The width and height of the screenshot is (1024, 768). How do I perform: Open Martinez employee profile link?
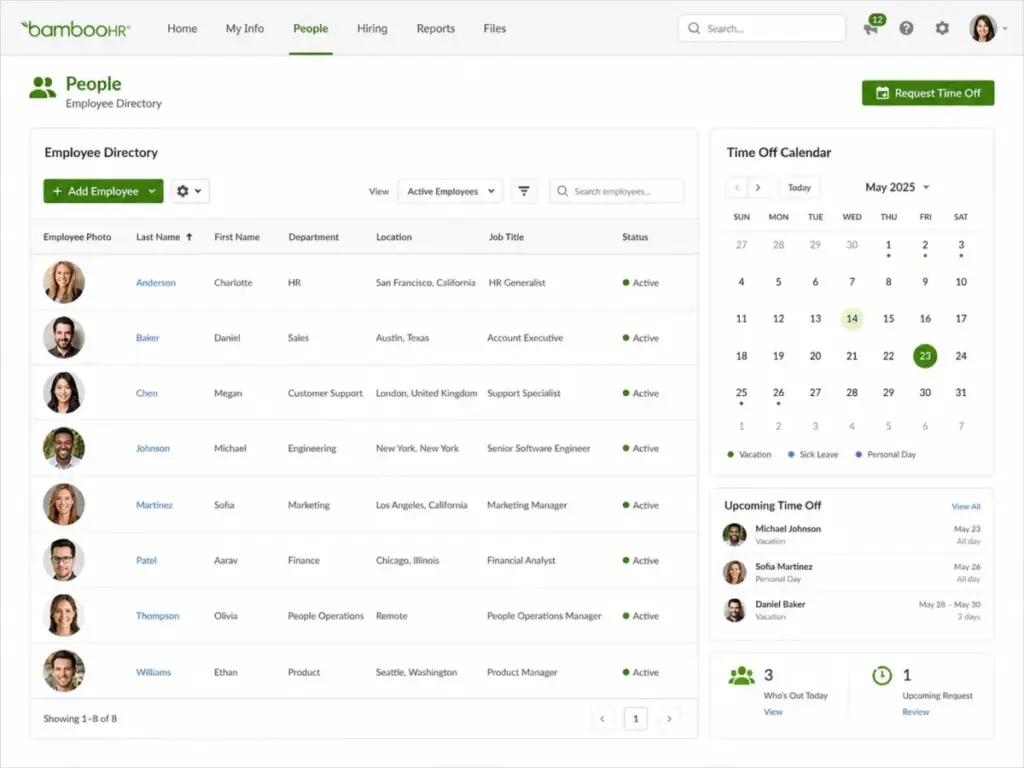click(x=154, y=505)
